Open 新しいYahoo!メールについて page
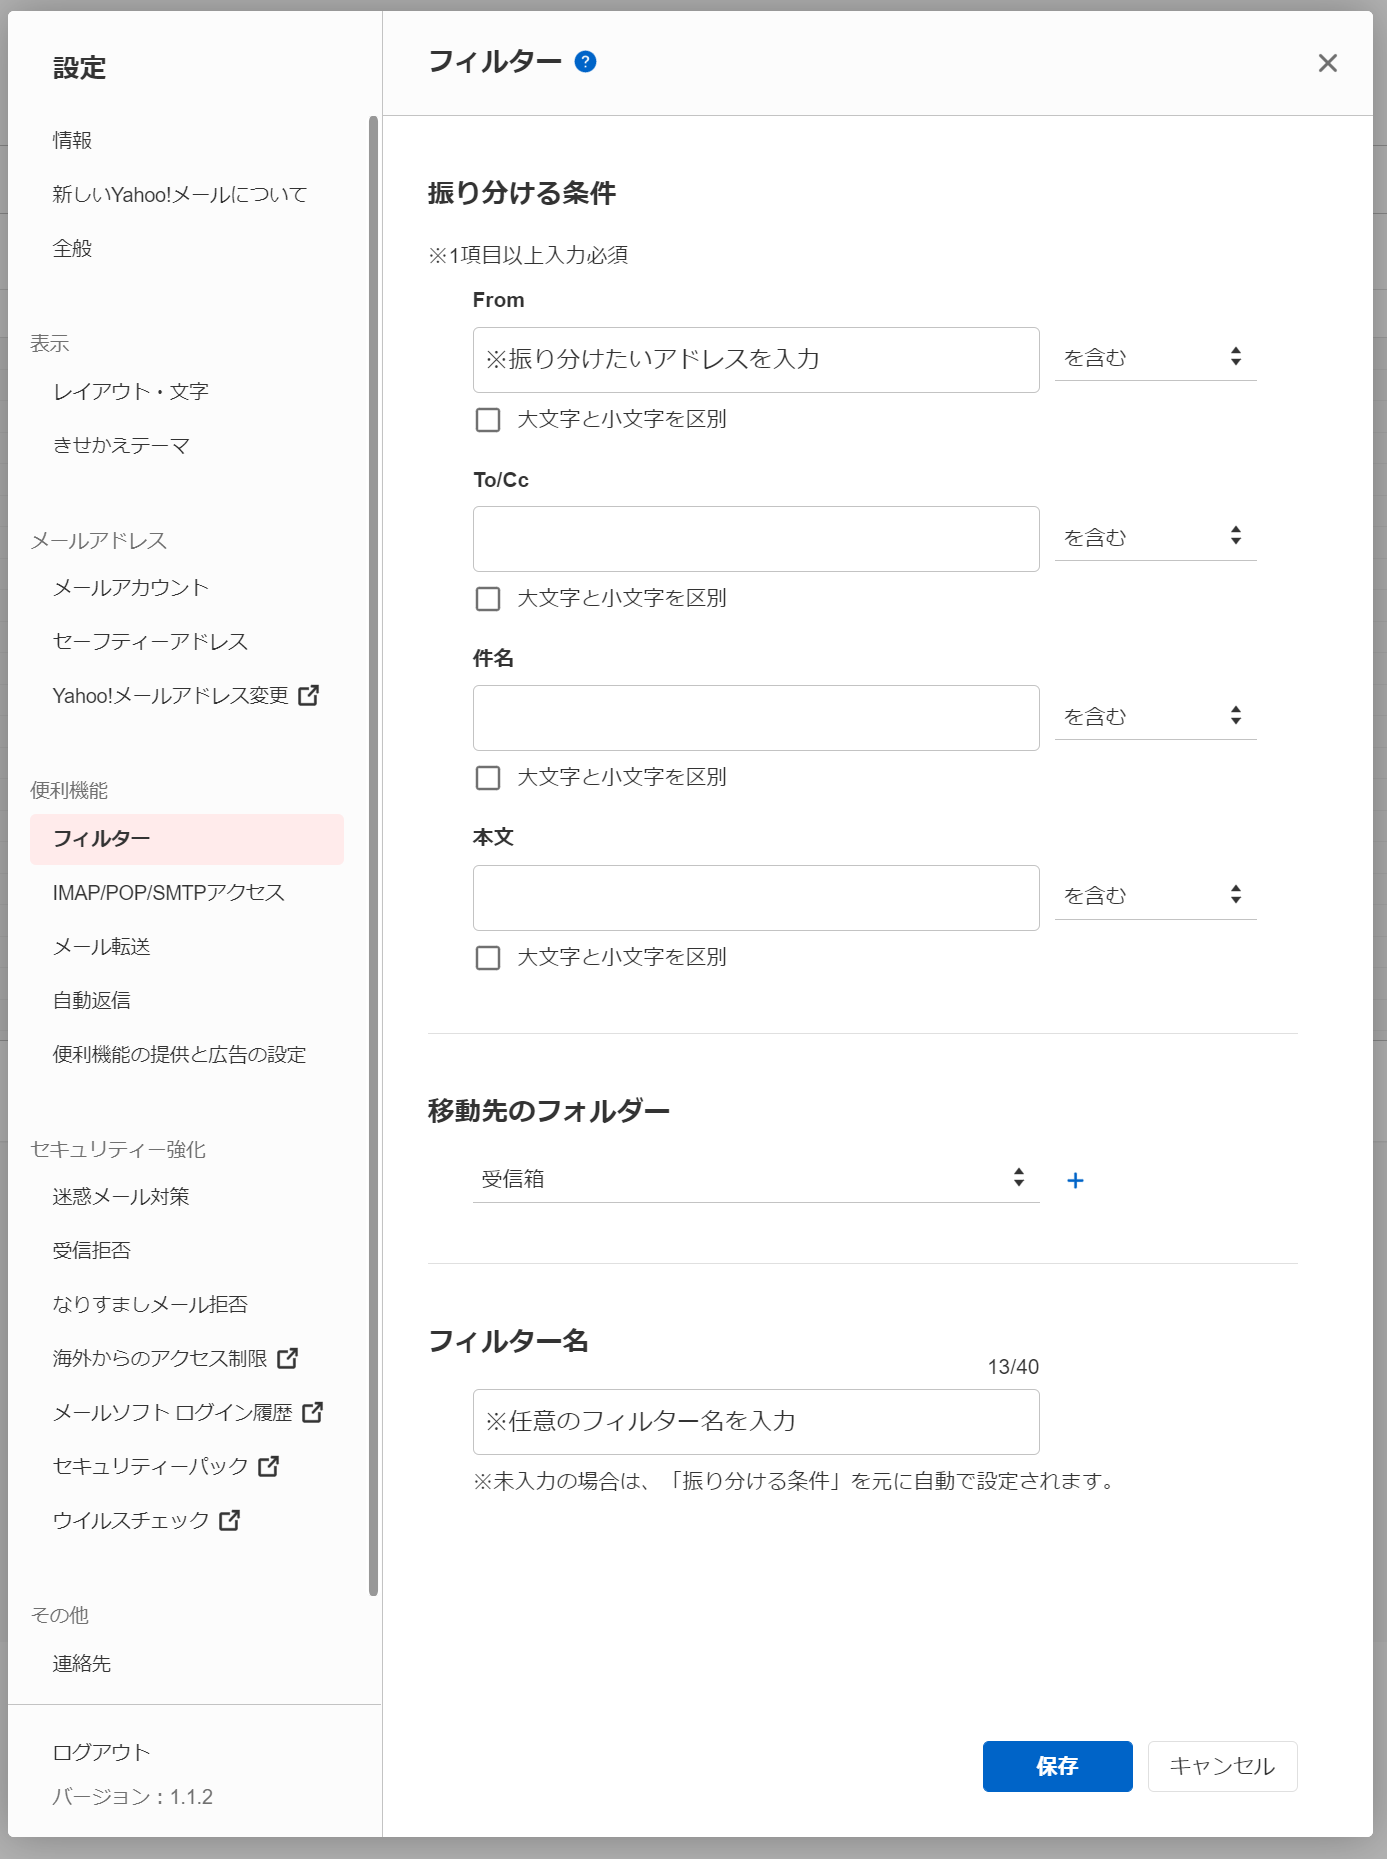This screenshot has height=1859, width=1387. pos(180,195)
